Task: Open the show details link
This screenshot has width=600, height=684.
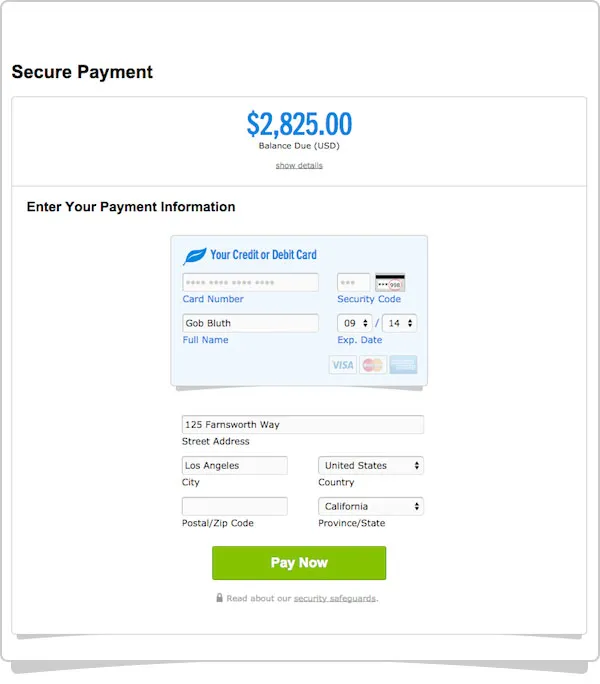Action: tap(299, 165)
